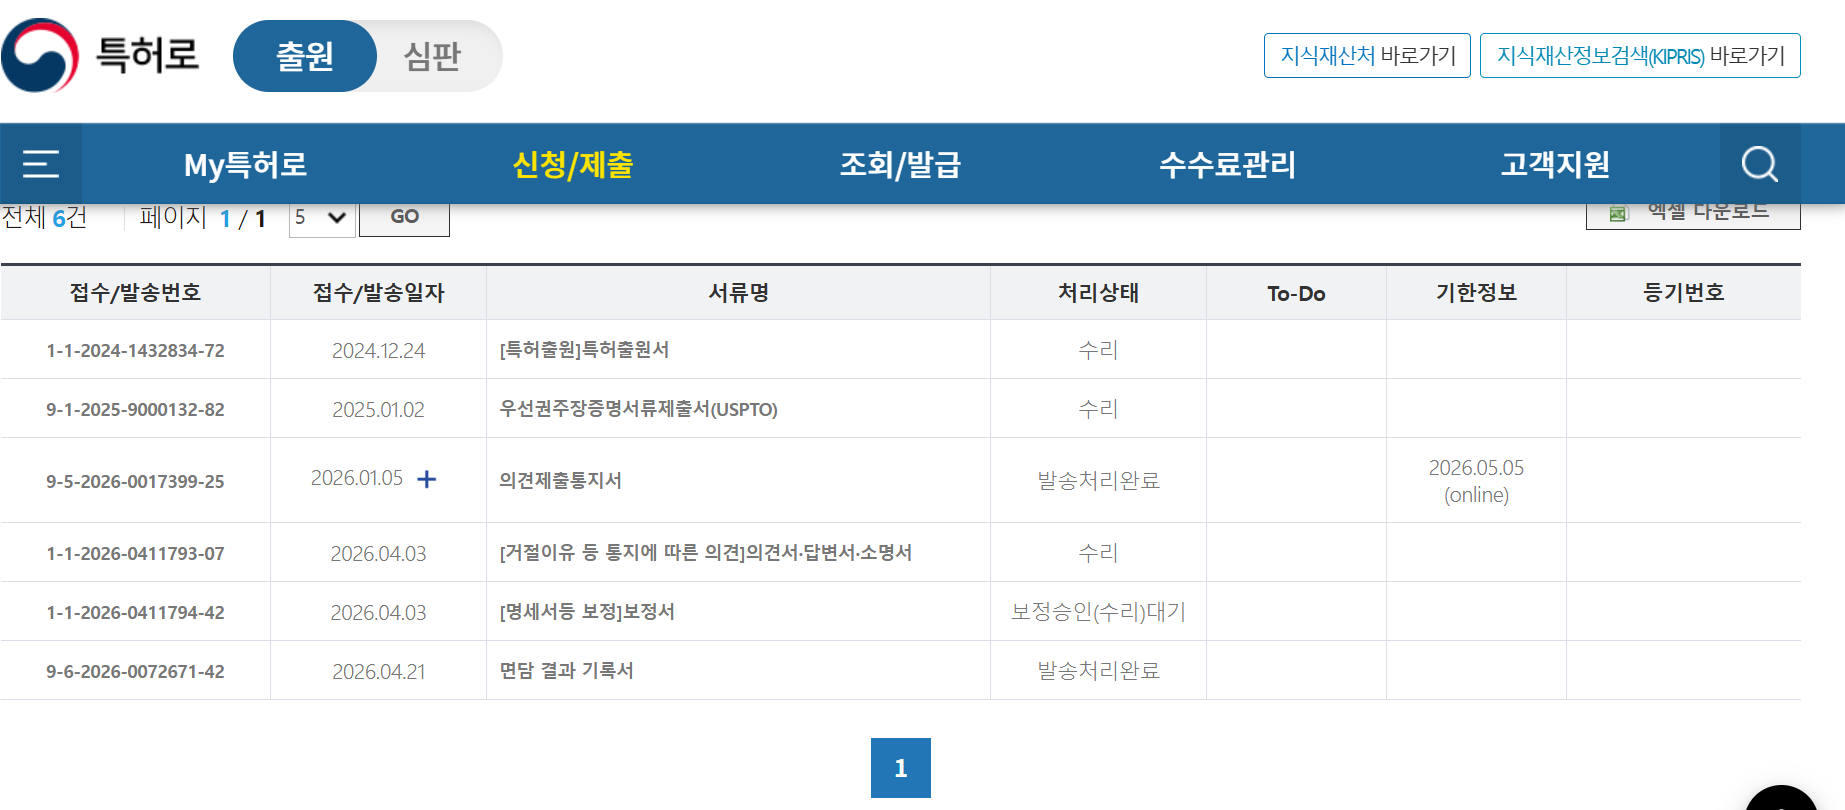Click the 등기번호 column header
This screenshot has height=810, width=1845.
tap(1684, 292)
